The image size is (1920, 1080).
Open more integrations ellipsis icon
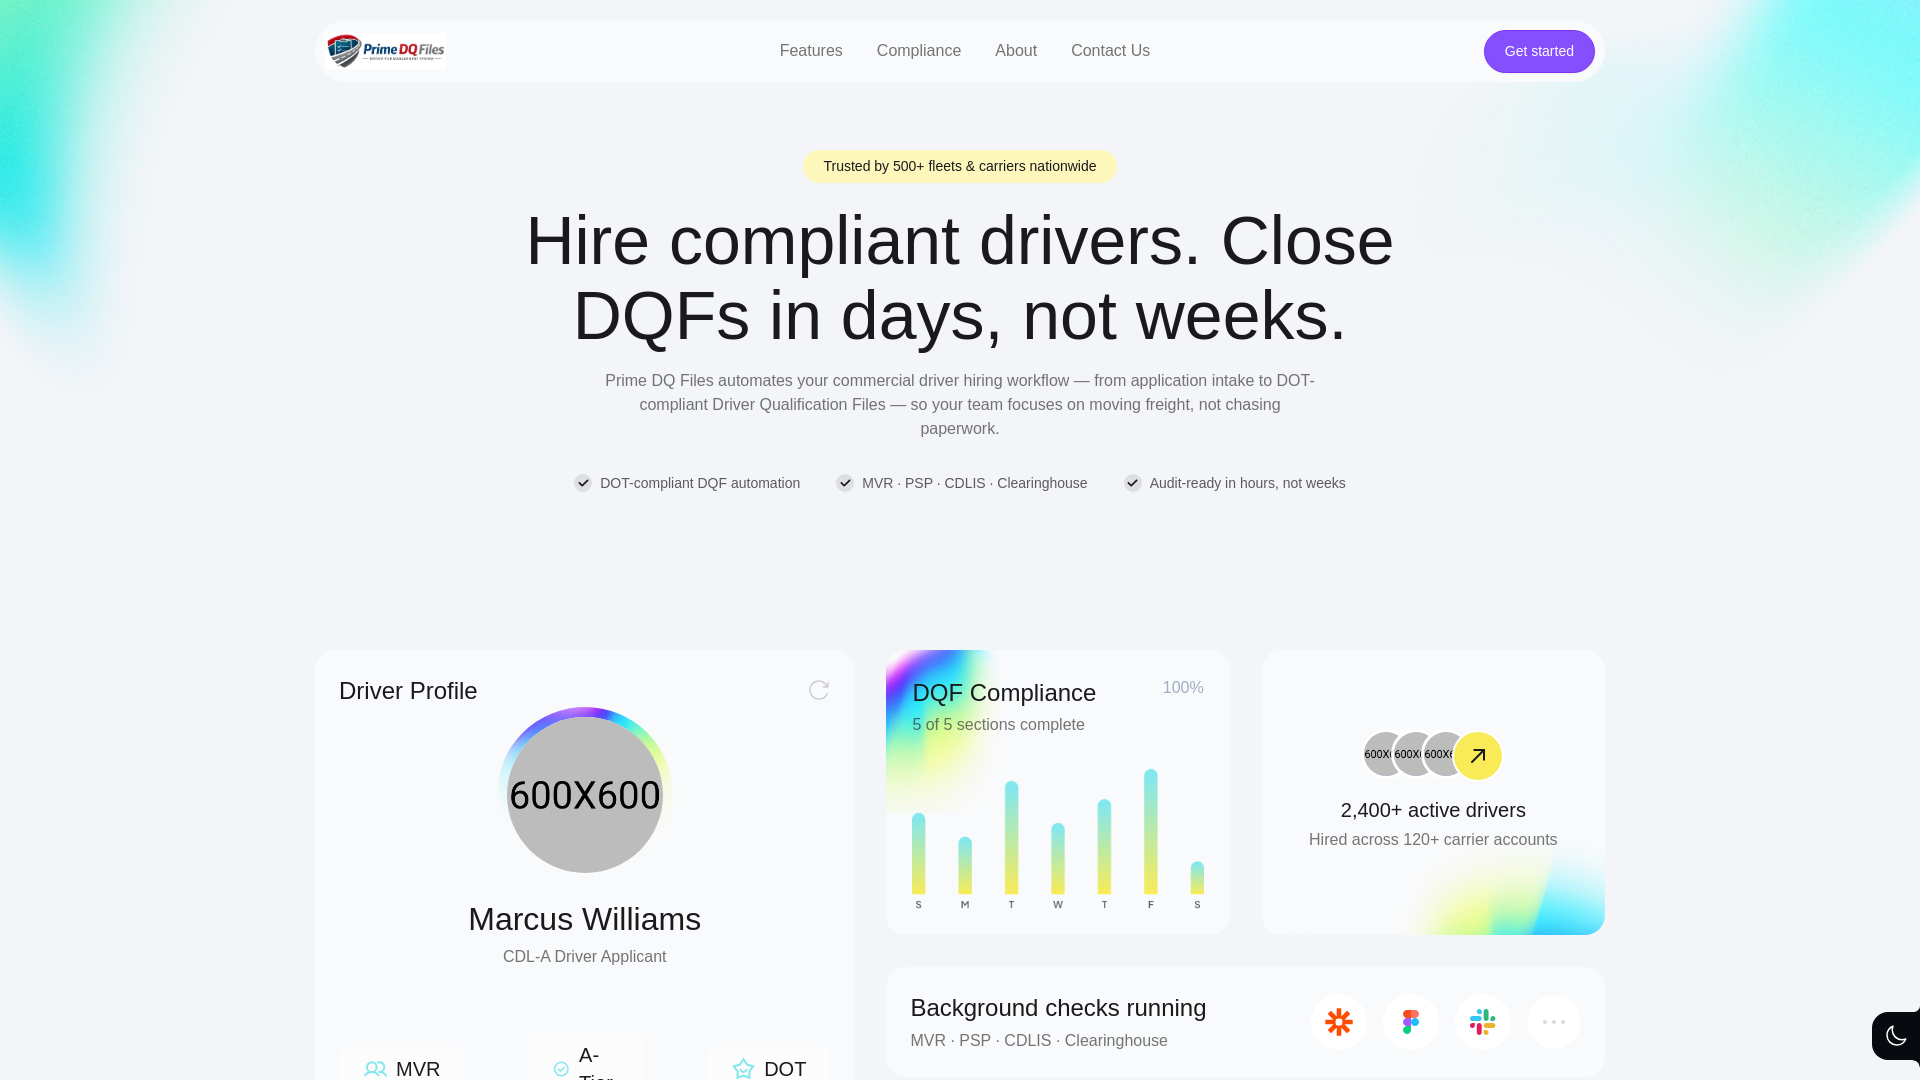pyautogui.click(x=1554, y=1022)
